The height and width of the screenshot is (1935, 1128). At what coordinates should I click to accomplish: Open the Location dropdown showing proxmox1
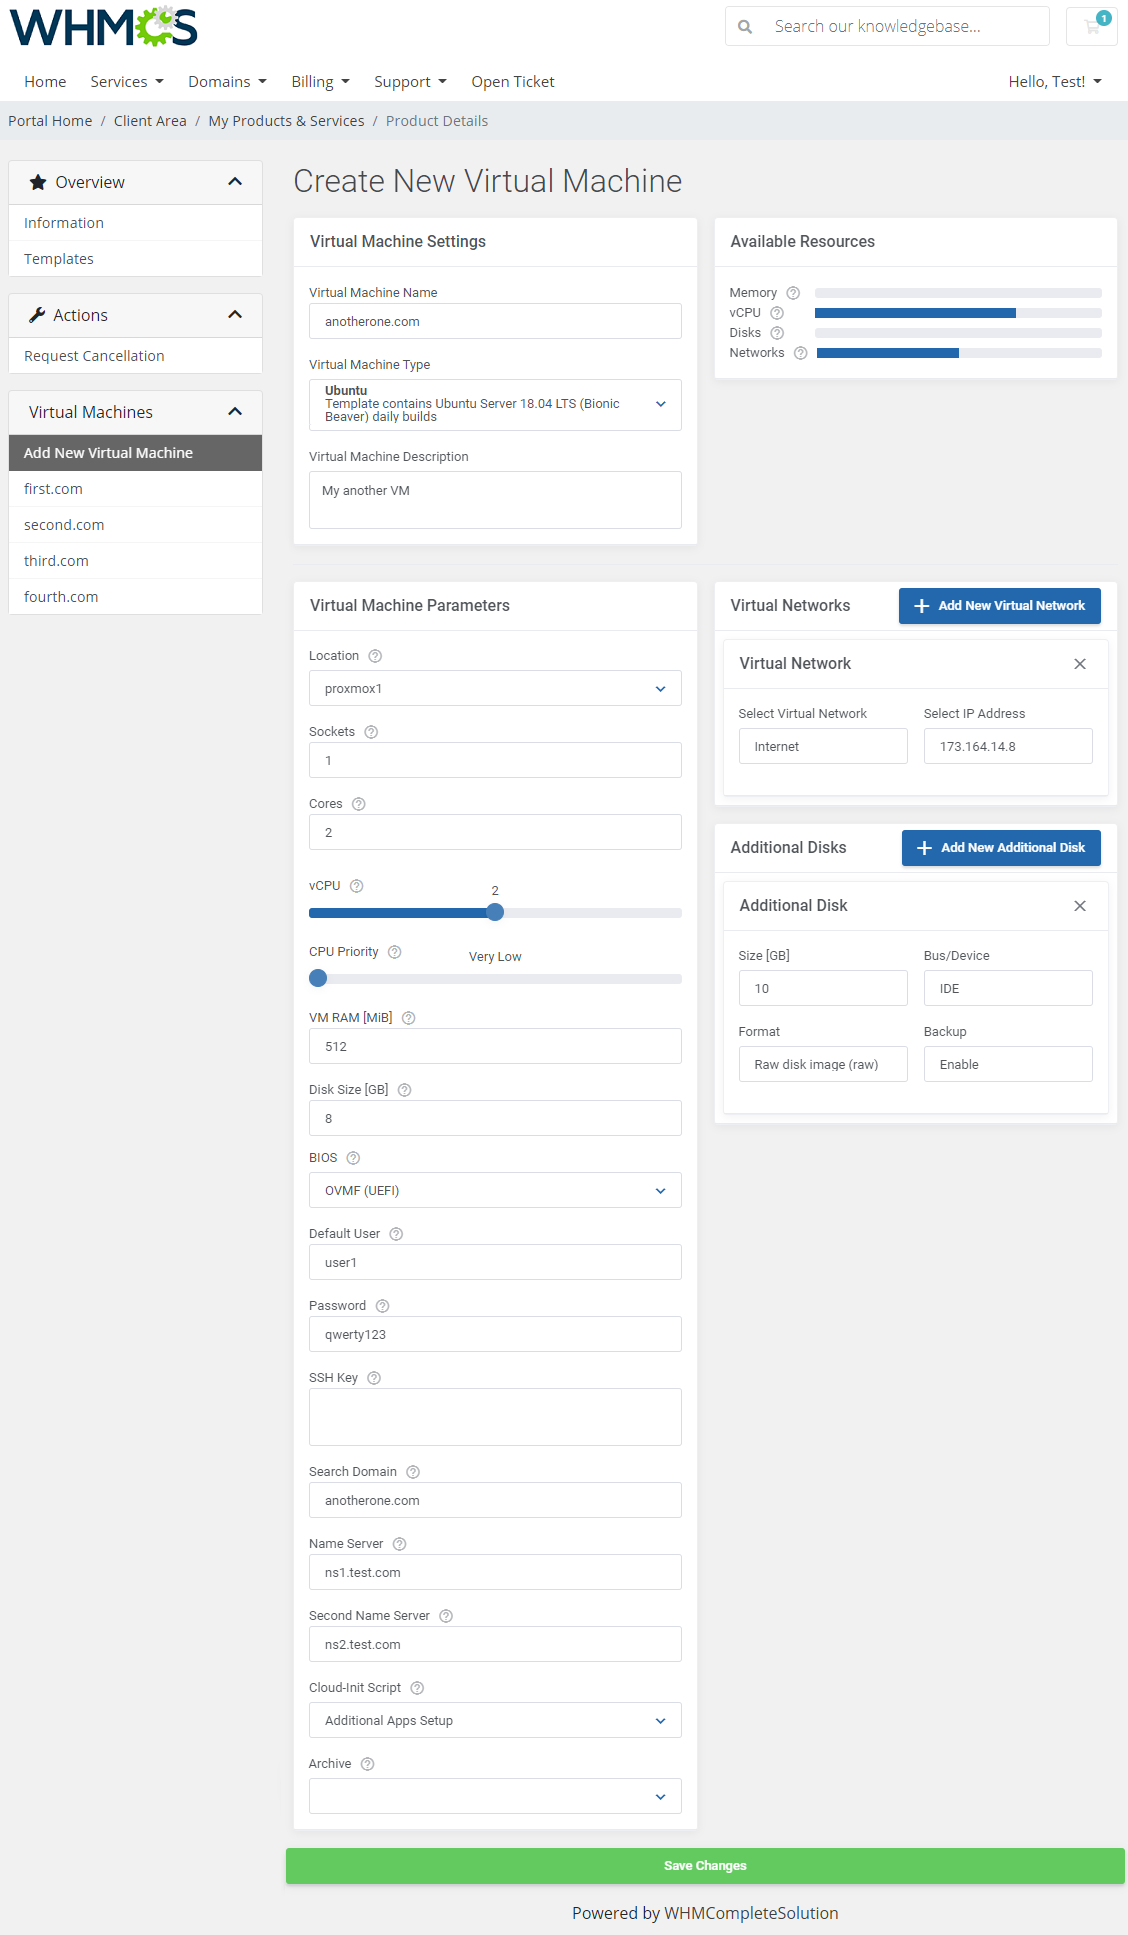(495, 688)
